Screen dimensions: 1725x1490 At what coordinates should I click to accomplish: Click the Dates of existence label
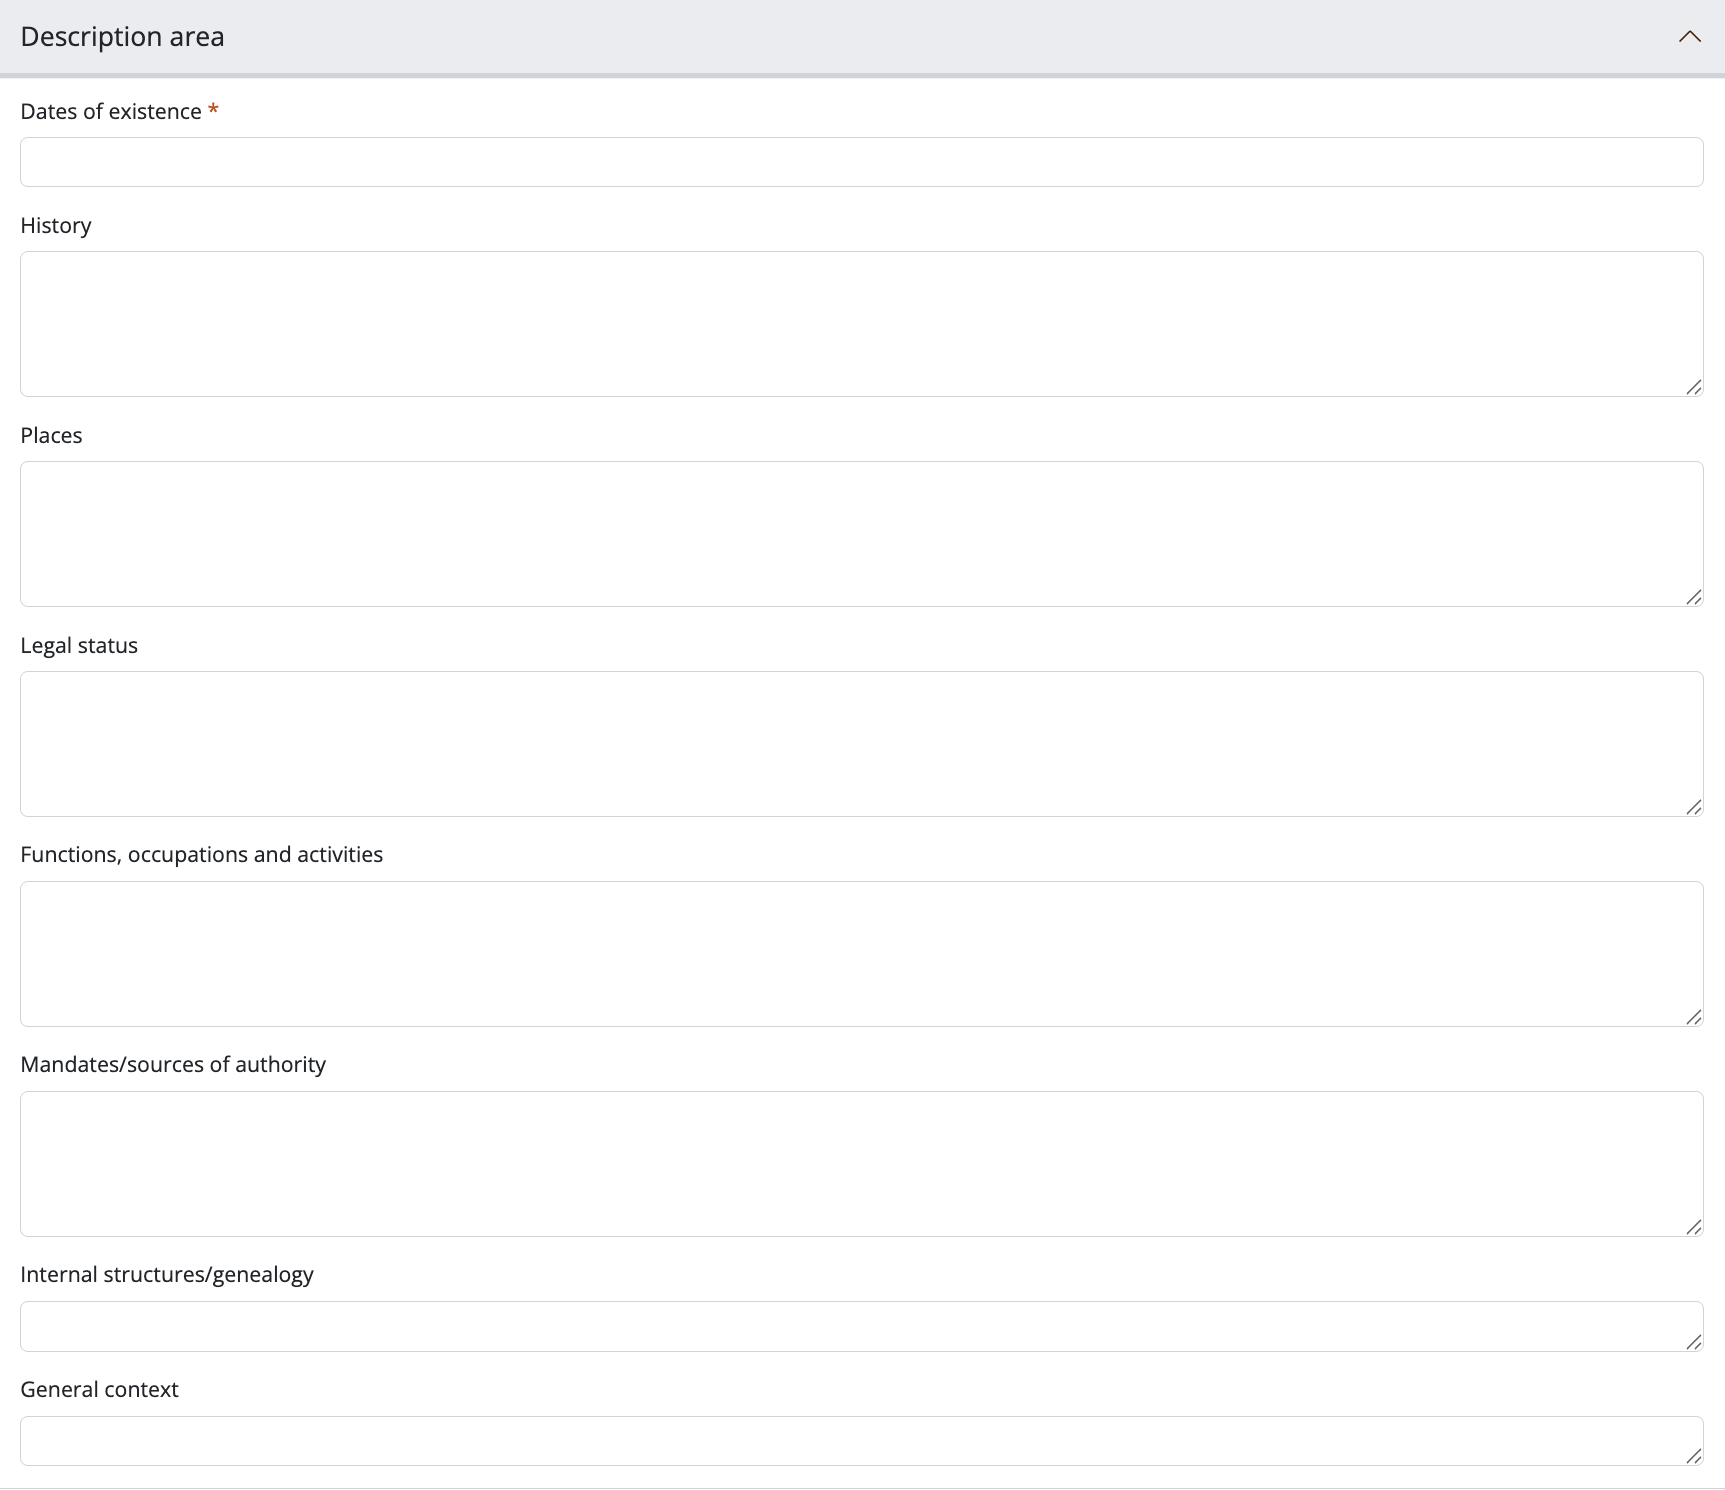(111, 112)
